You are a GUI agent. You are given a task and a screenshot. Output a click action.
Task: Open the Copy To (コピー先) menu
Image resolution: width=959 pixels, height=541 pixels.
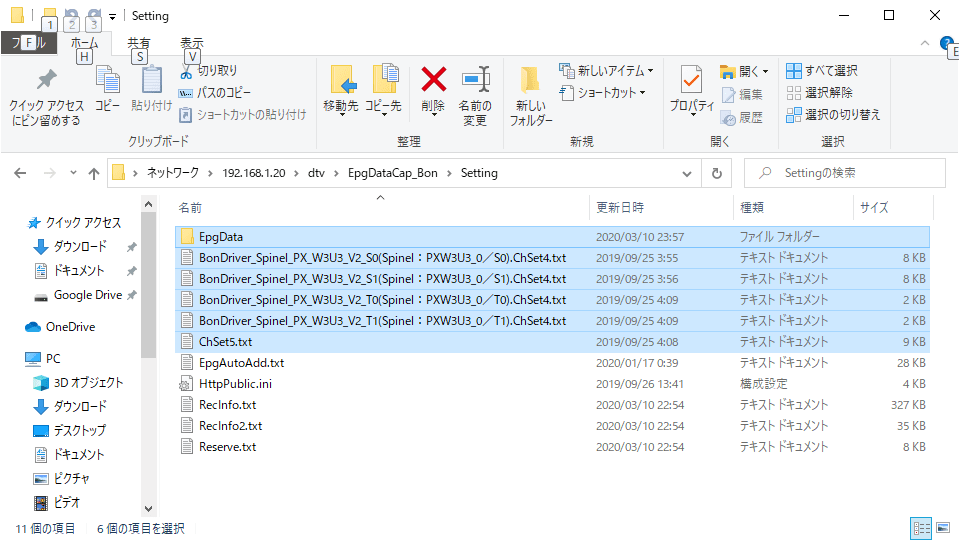coord(383,90)
